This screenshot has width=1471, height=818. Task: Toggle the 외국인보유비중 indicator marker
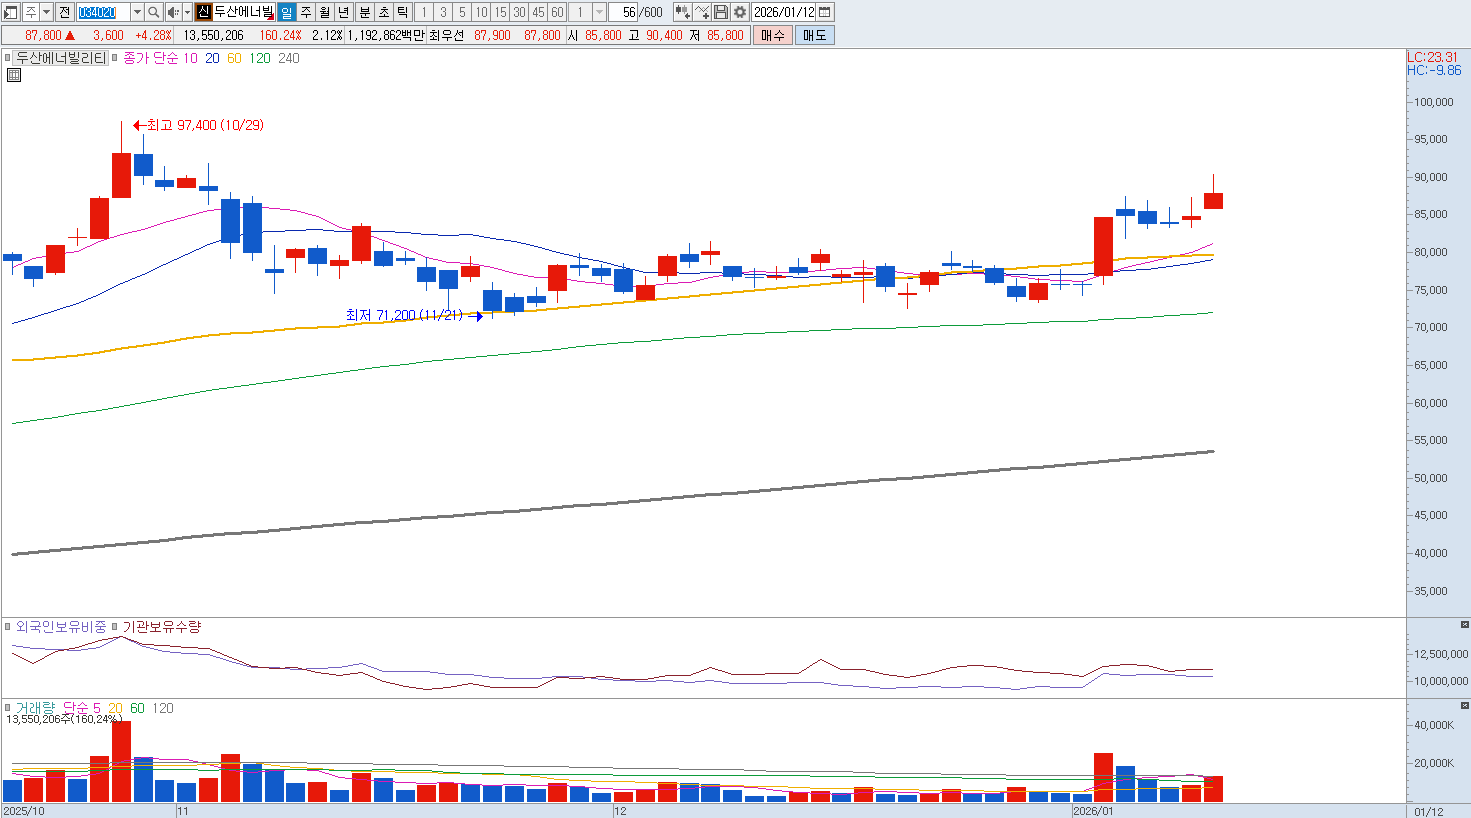[x=8, y=627]
